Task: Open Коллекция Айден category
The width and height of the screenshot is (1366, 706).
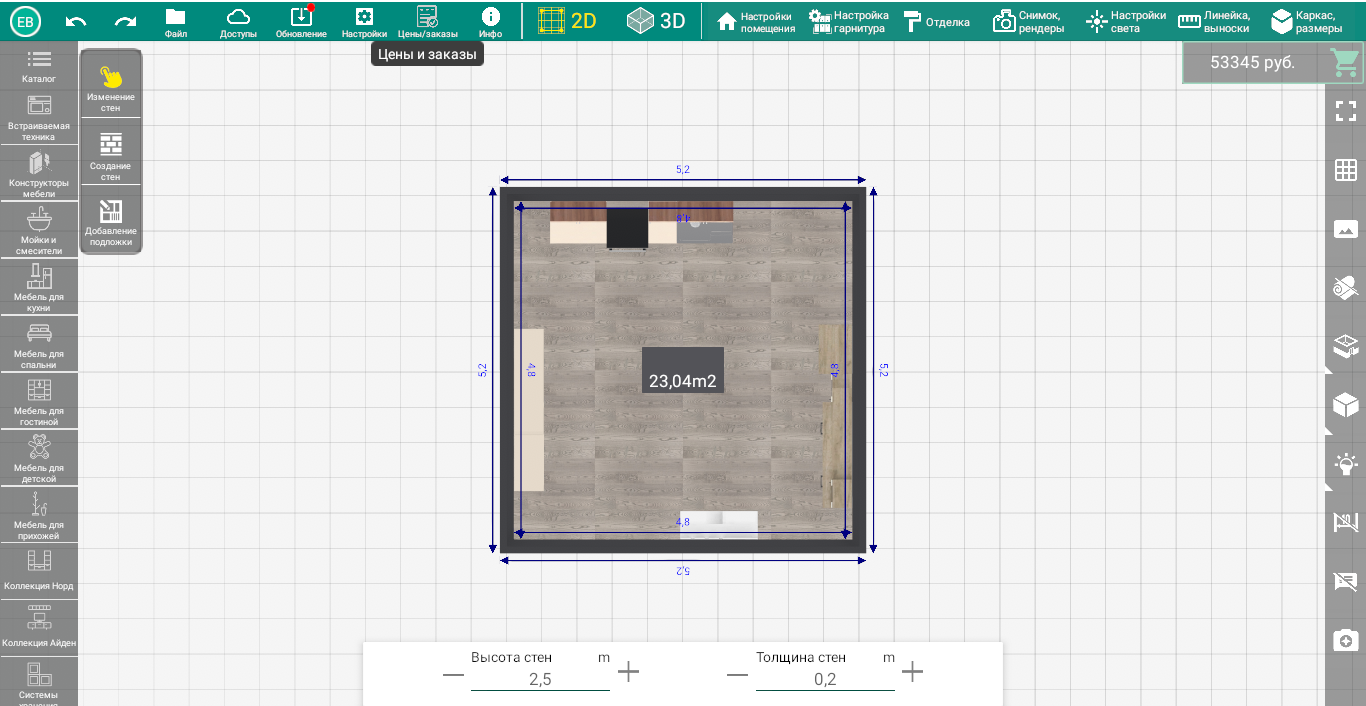Action: [39, 627]
